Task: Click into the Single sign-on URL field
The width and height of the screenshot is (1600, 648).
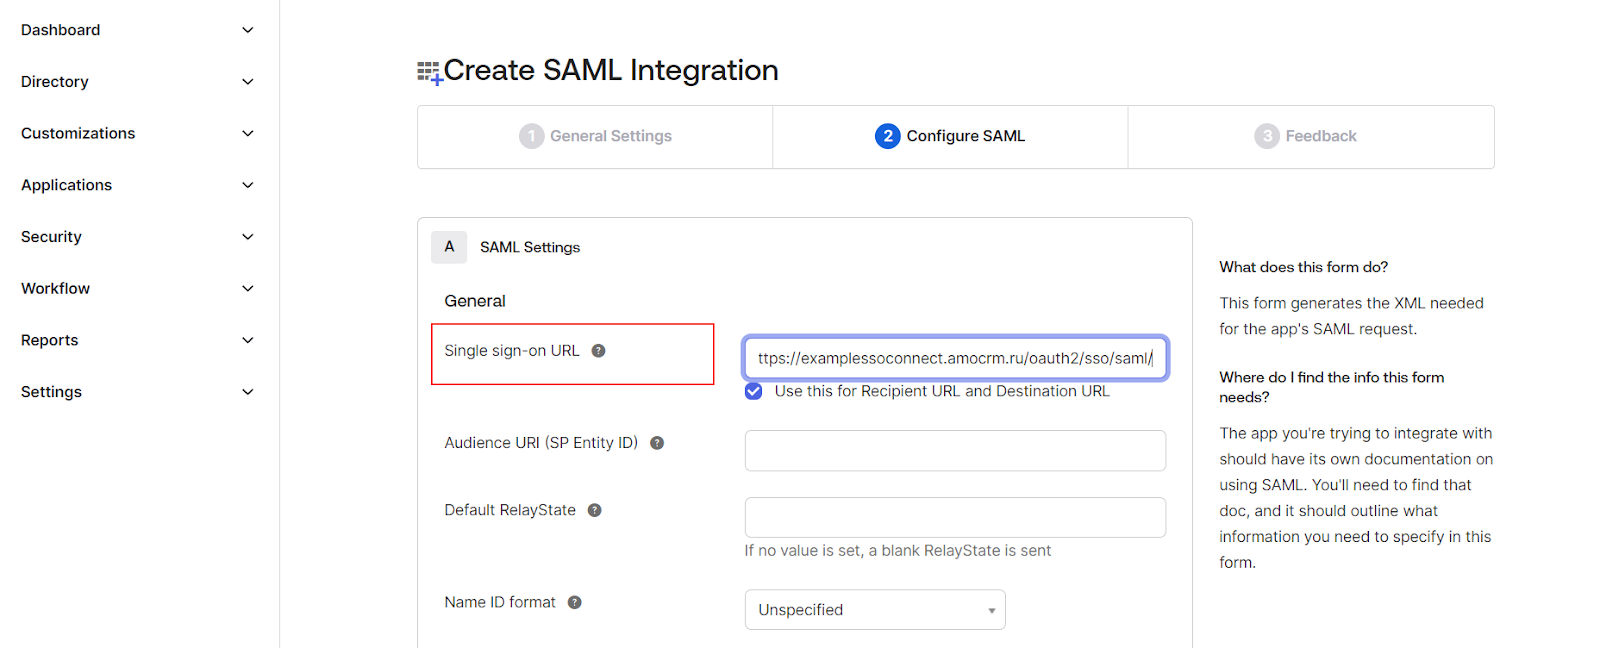Action: [x=954, y=358]
